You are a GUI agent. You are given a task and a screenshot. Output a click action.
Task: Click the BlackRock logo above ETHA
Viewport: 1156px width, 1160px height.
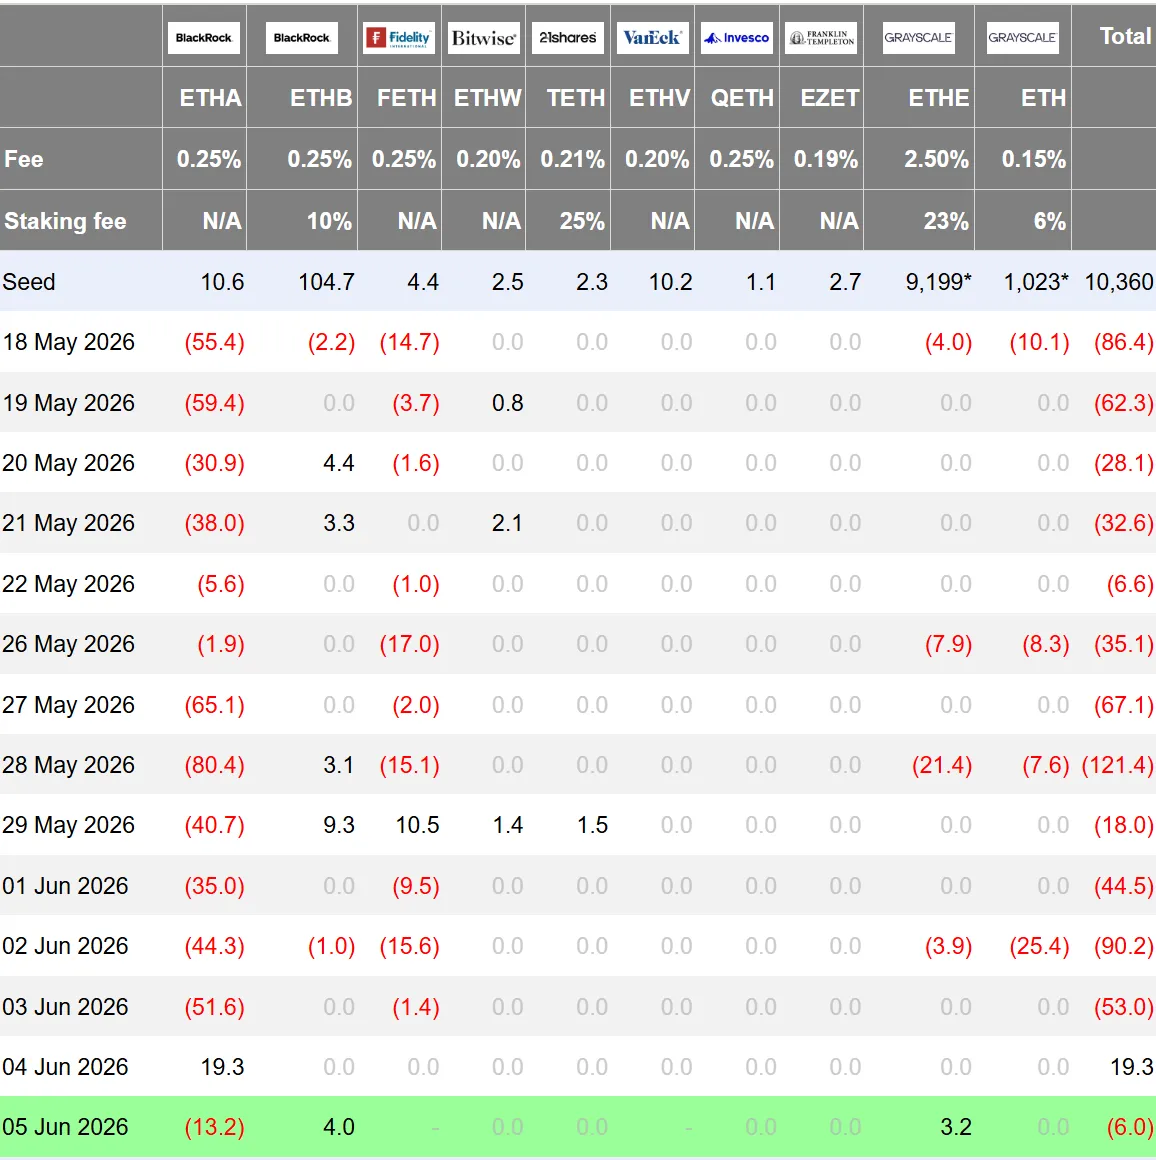coord(203,38)
